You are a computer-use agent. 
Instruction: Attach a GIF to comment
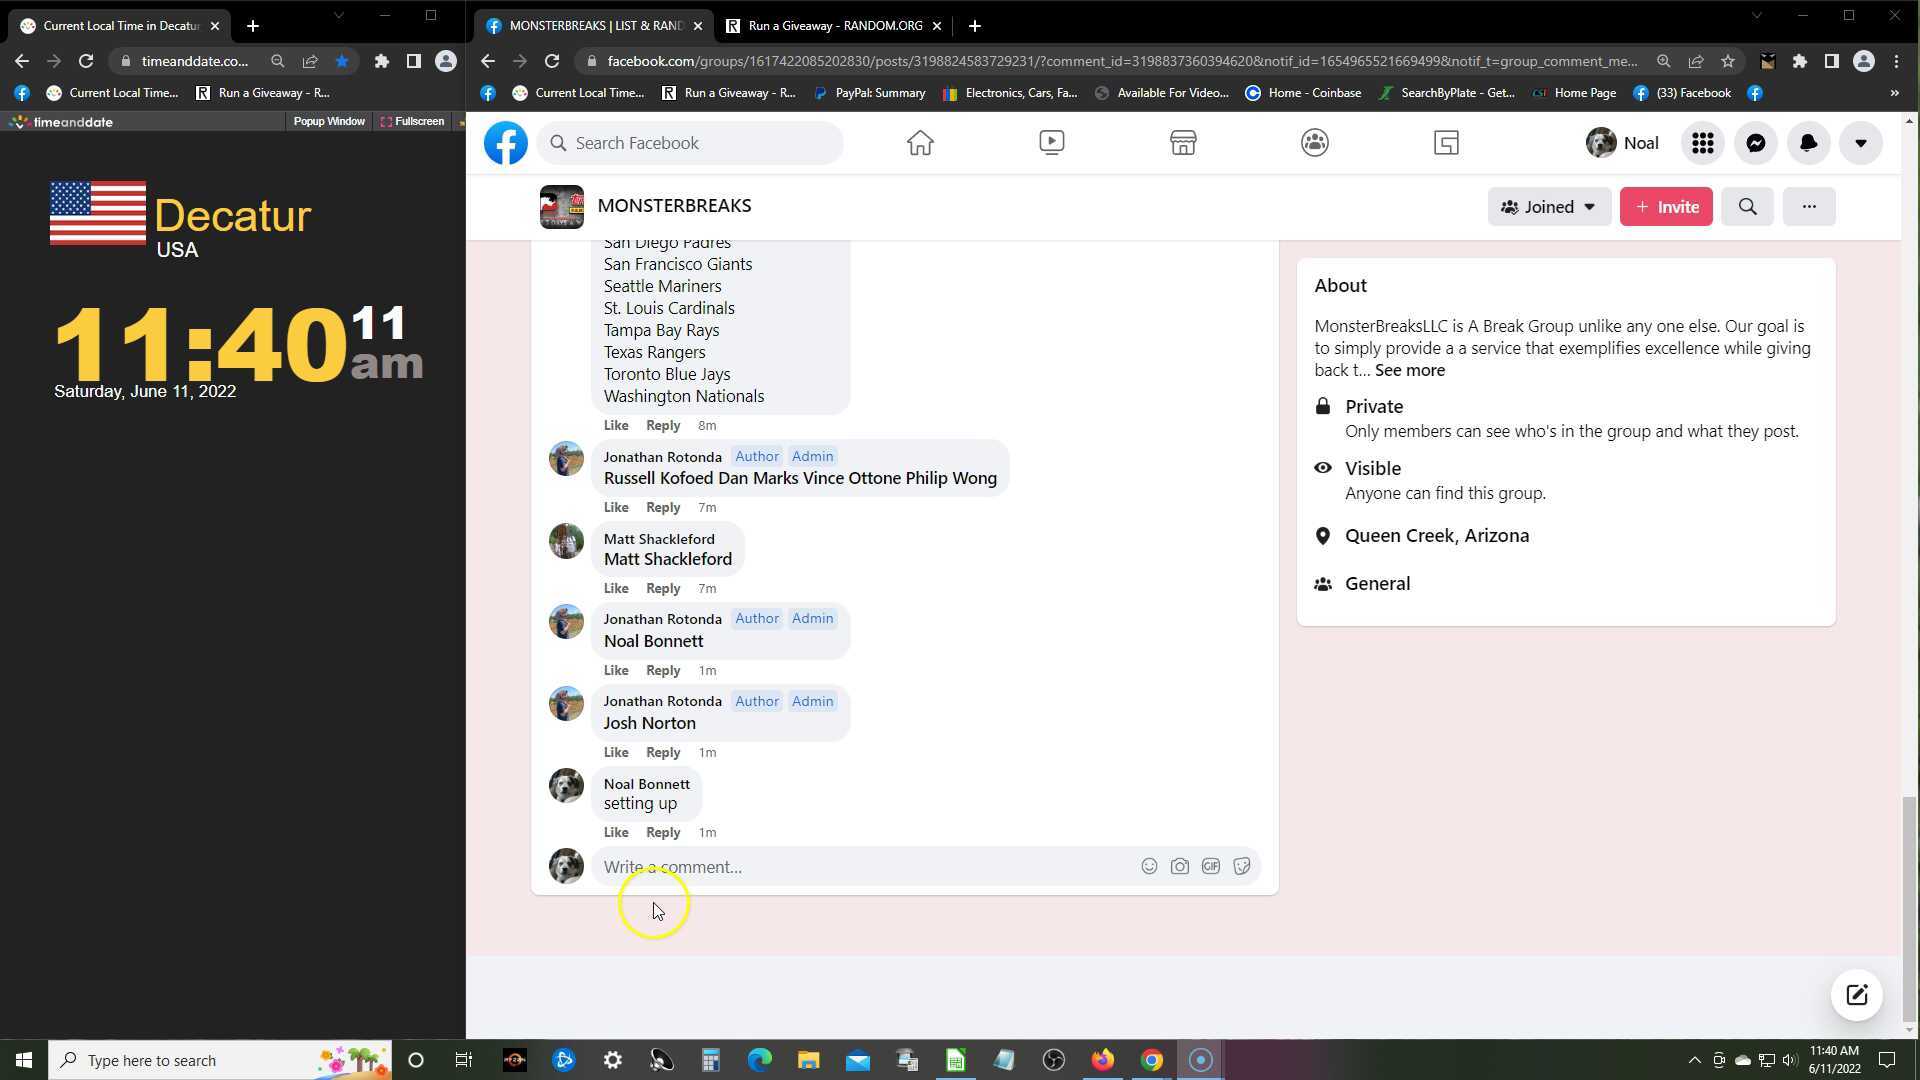tap(1210, 867)
